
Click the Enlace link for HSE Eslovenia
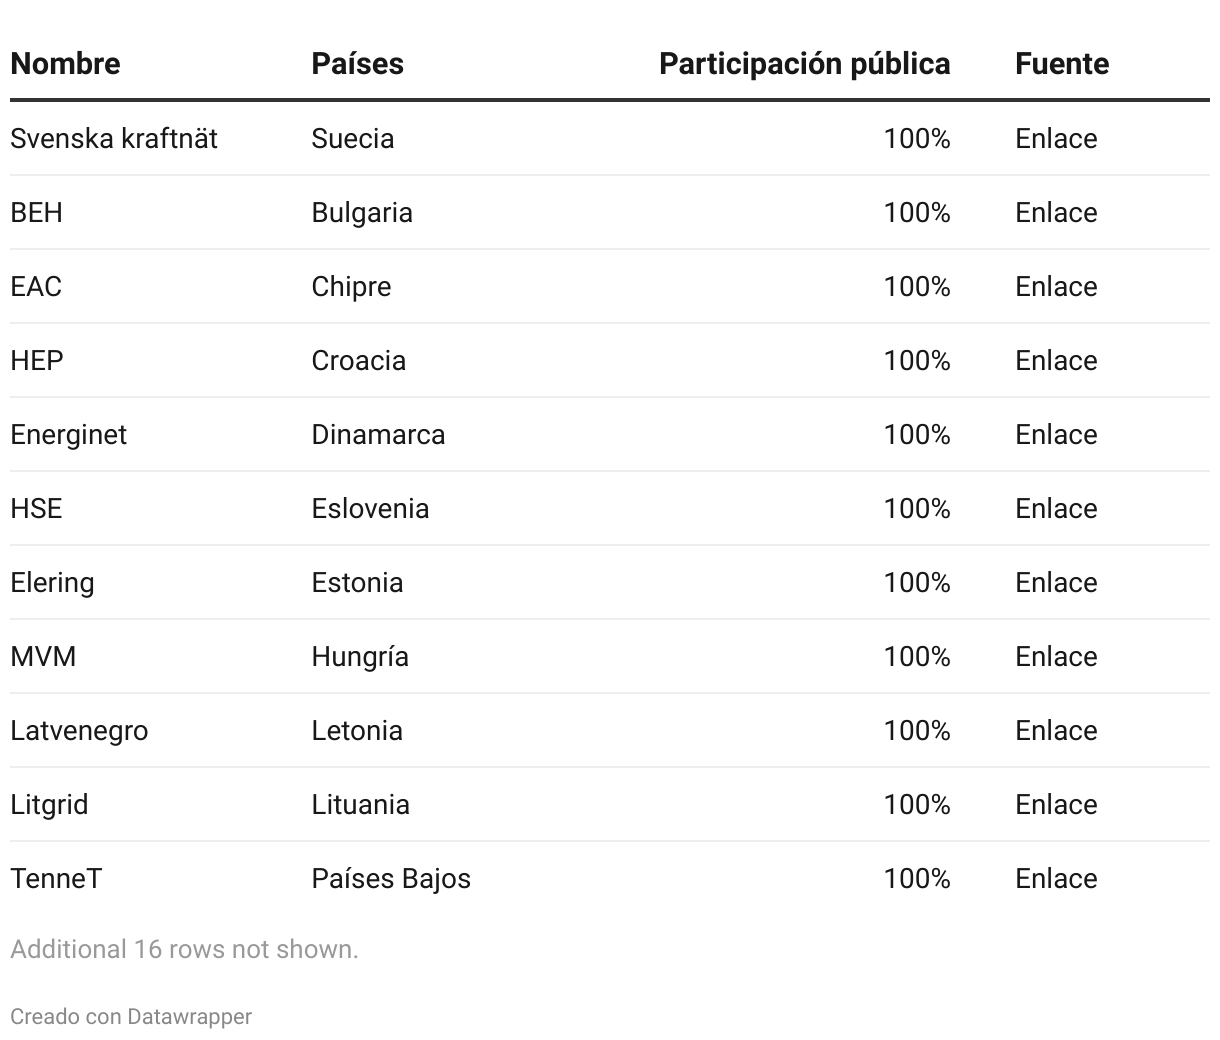(x=1055, y=508)
